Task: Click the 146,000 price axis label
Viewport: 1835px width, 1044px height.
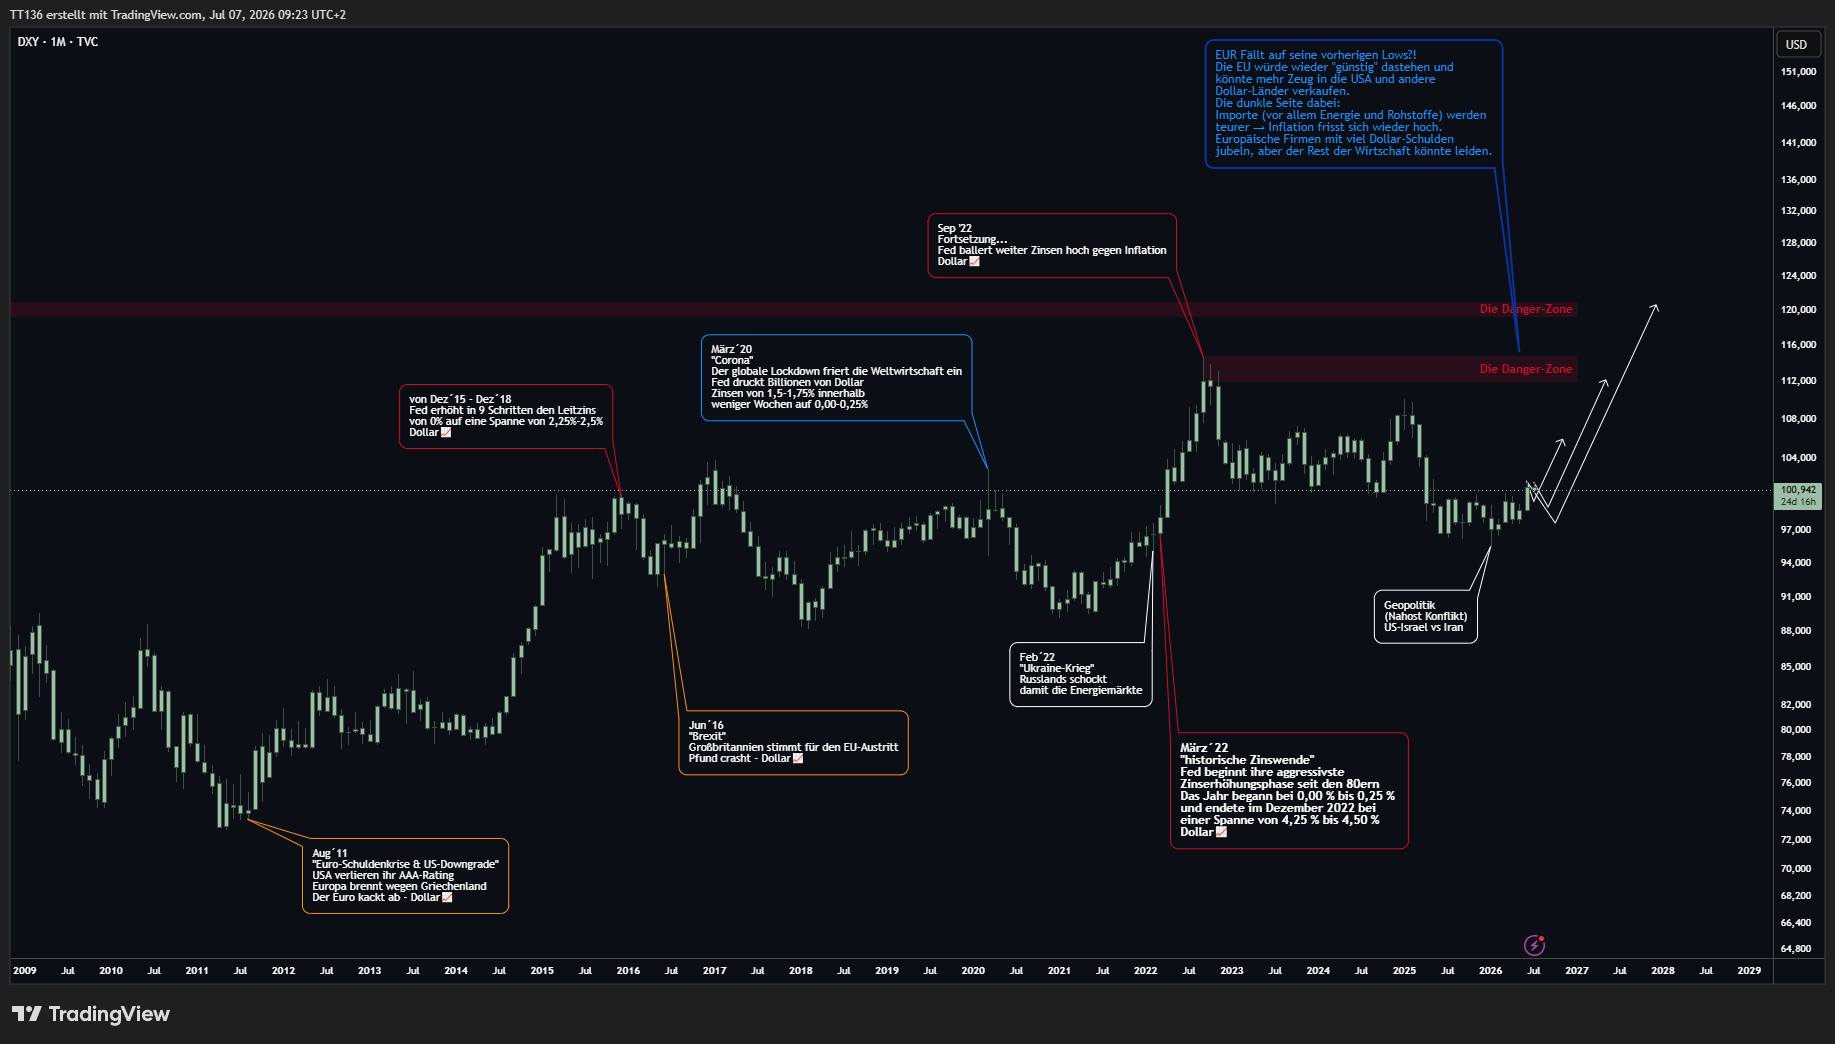Action: 1798,106
